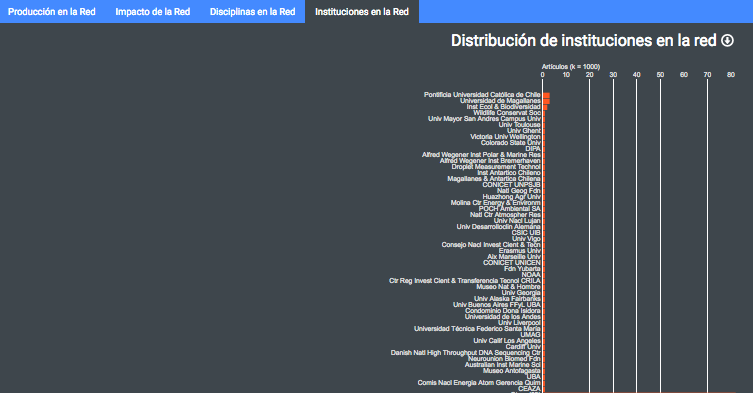The image size is (753, 393).
Task: Click the Wildlife Conservat Soc label
Action: pyautogui.click(x=507, y=113)
